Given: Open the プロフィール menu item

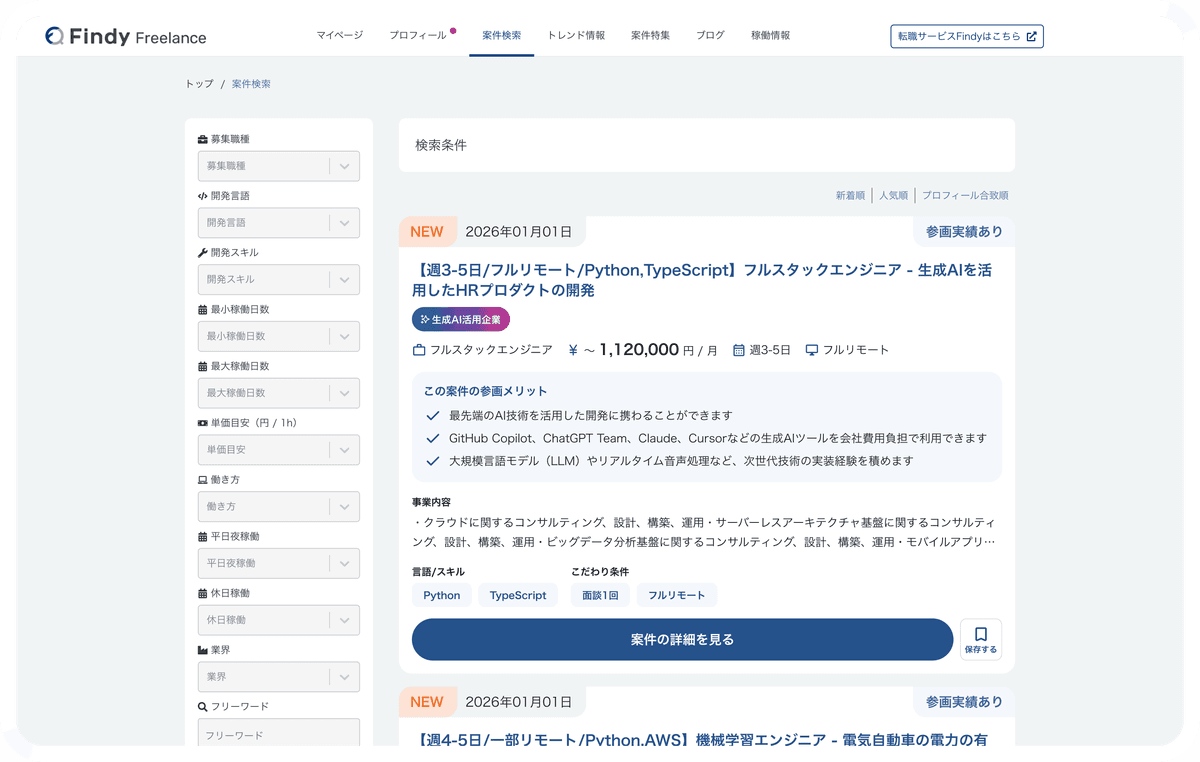Looking at the screenshot, I should [x=419, y=34].
